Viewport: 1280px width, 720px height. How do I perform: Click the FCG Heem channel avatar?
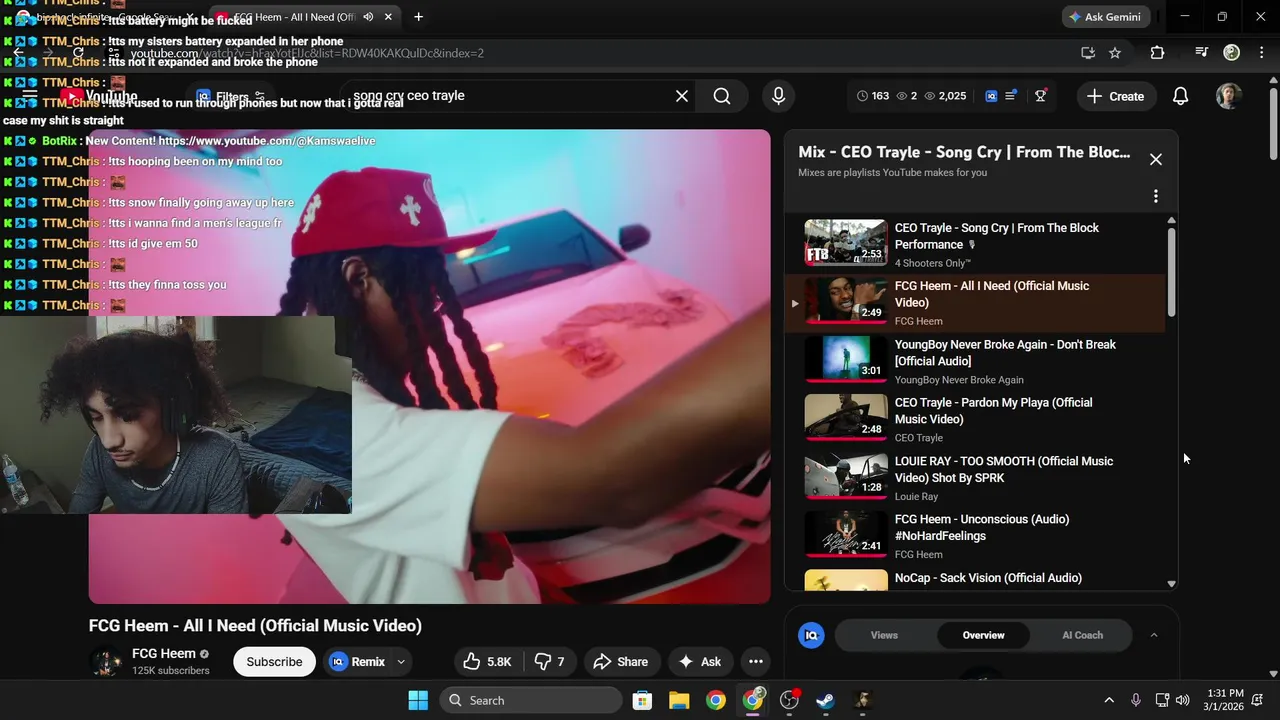click(105, 661)
